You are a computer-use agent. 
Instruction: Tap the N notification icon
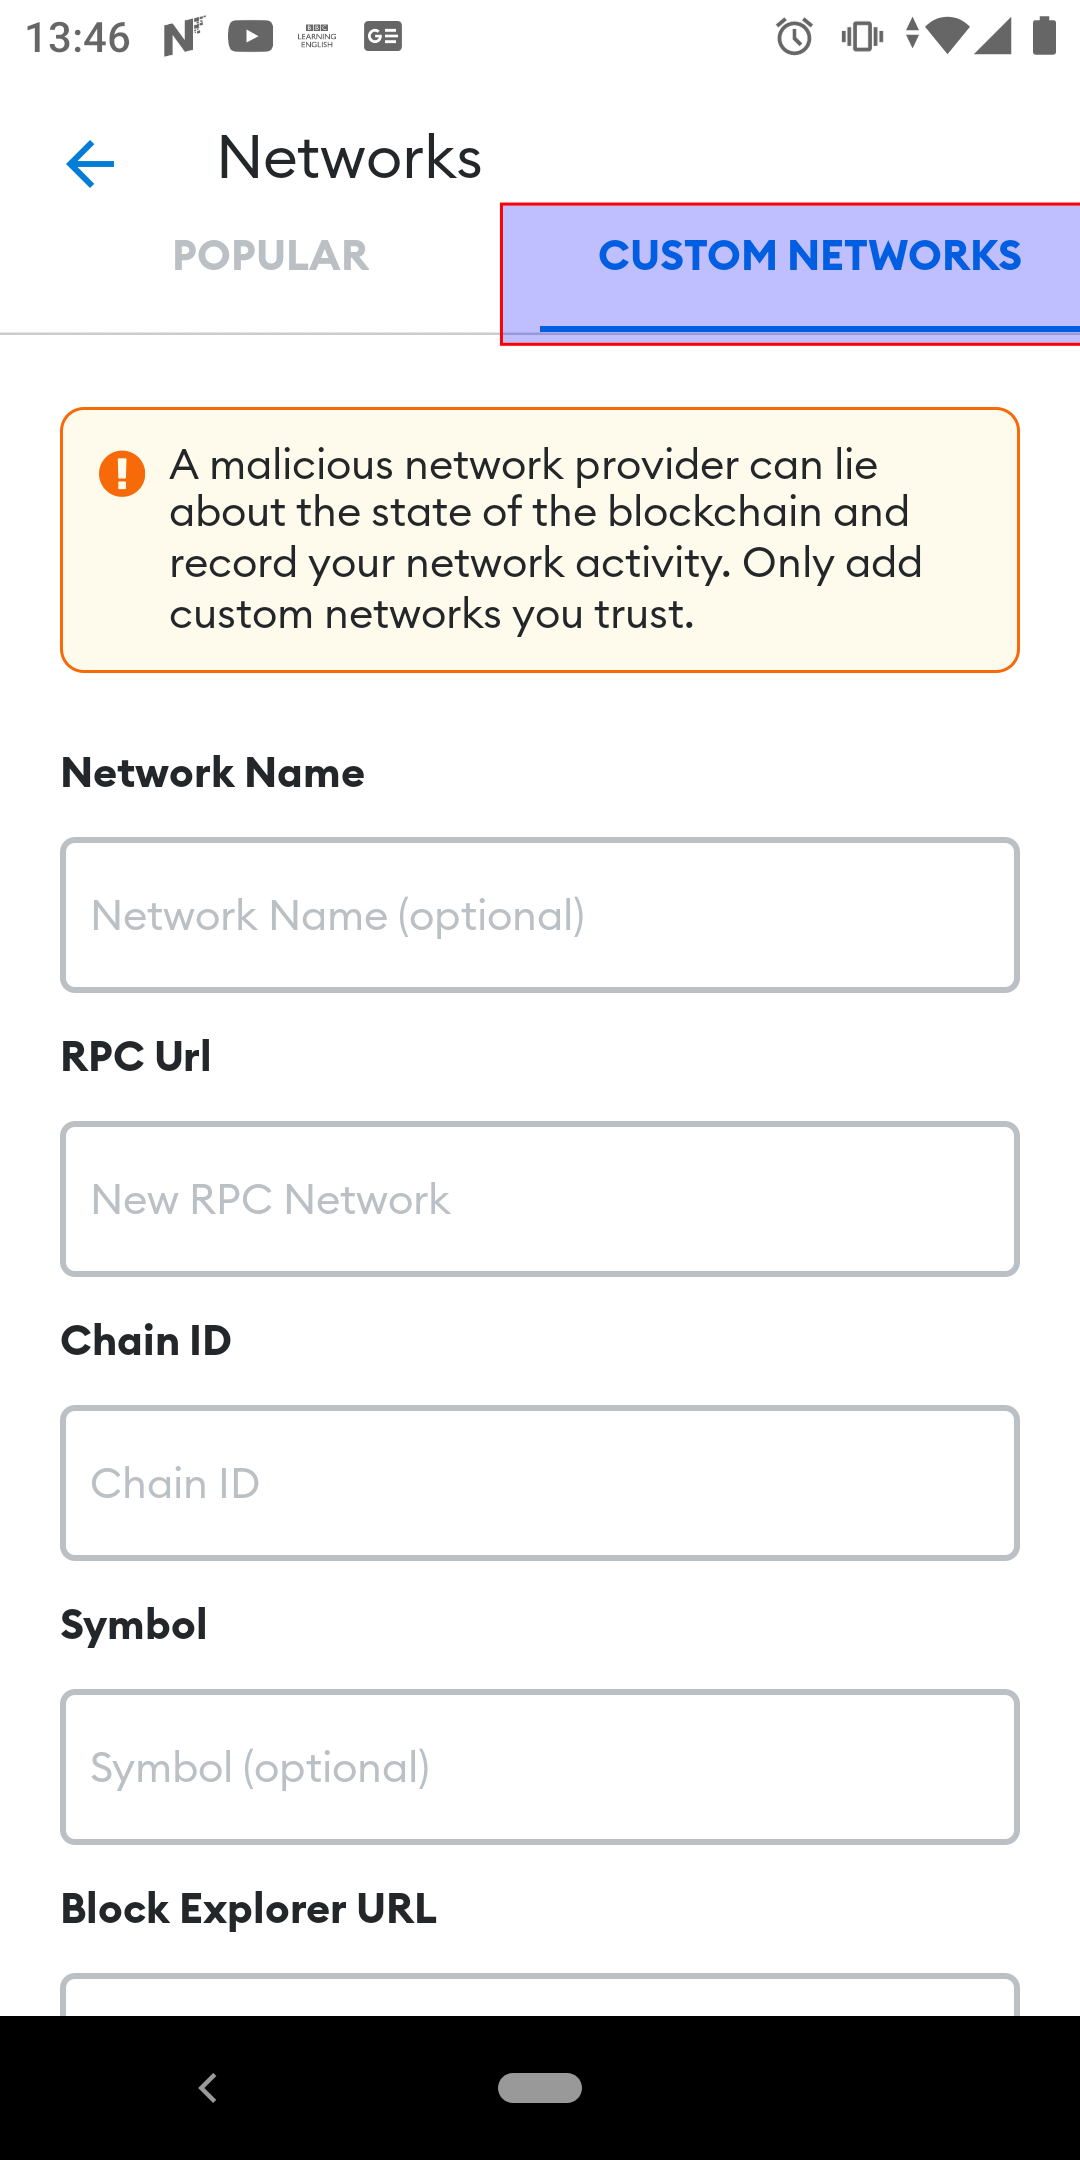pos(184,37)
